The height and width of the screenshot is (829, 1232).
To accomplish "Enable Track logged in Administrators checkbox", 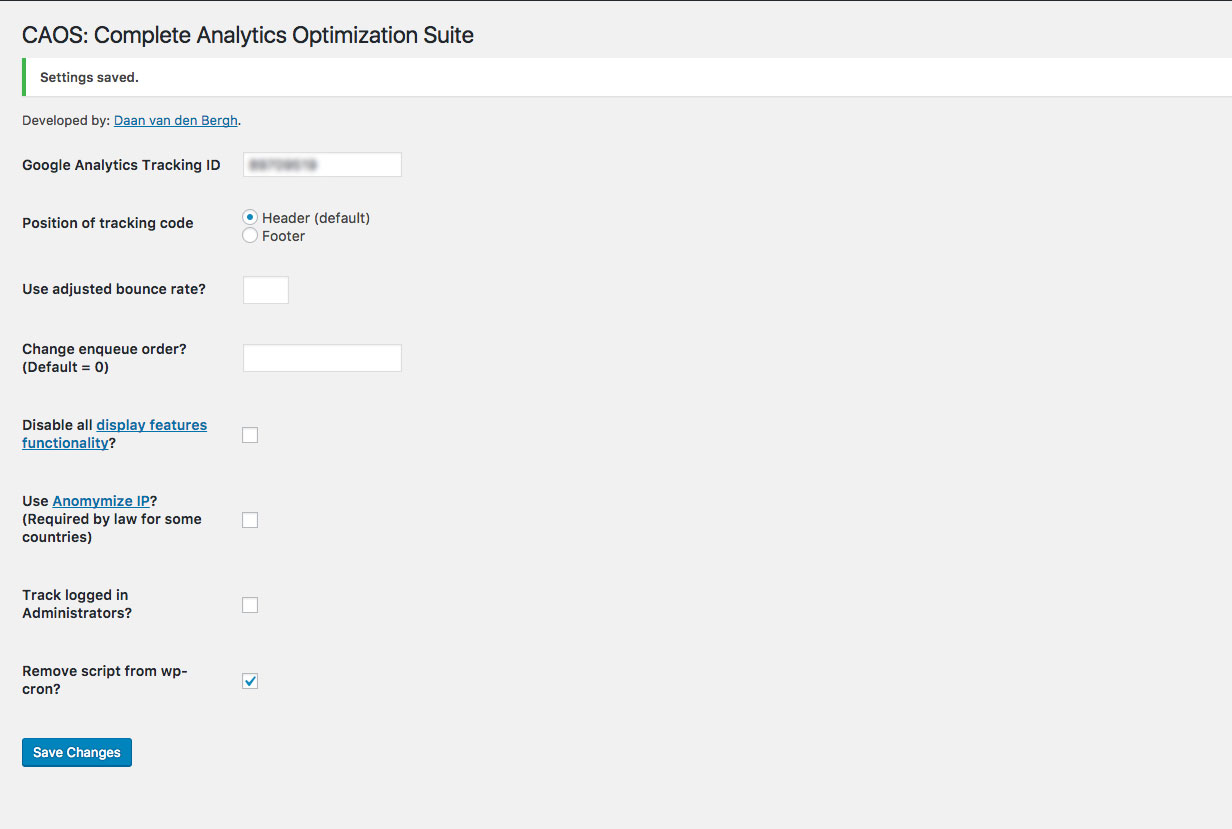I will (250, 605).
